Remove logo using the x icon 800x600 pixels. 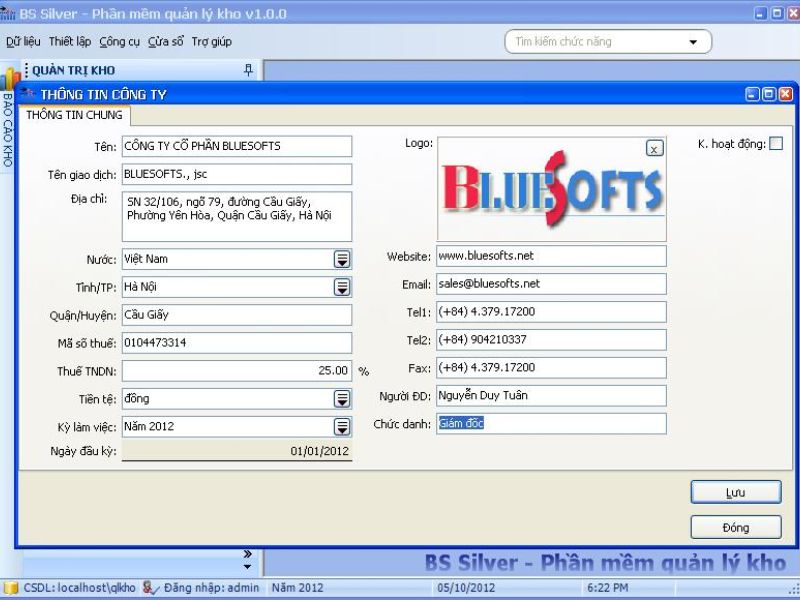654,148
